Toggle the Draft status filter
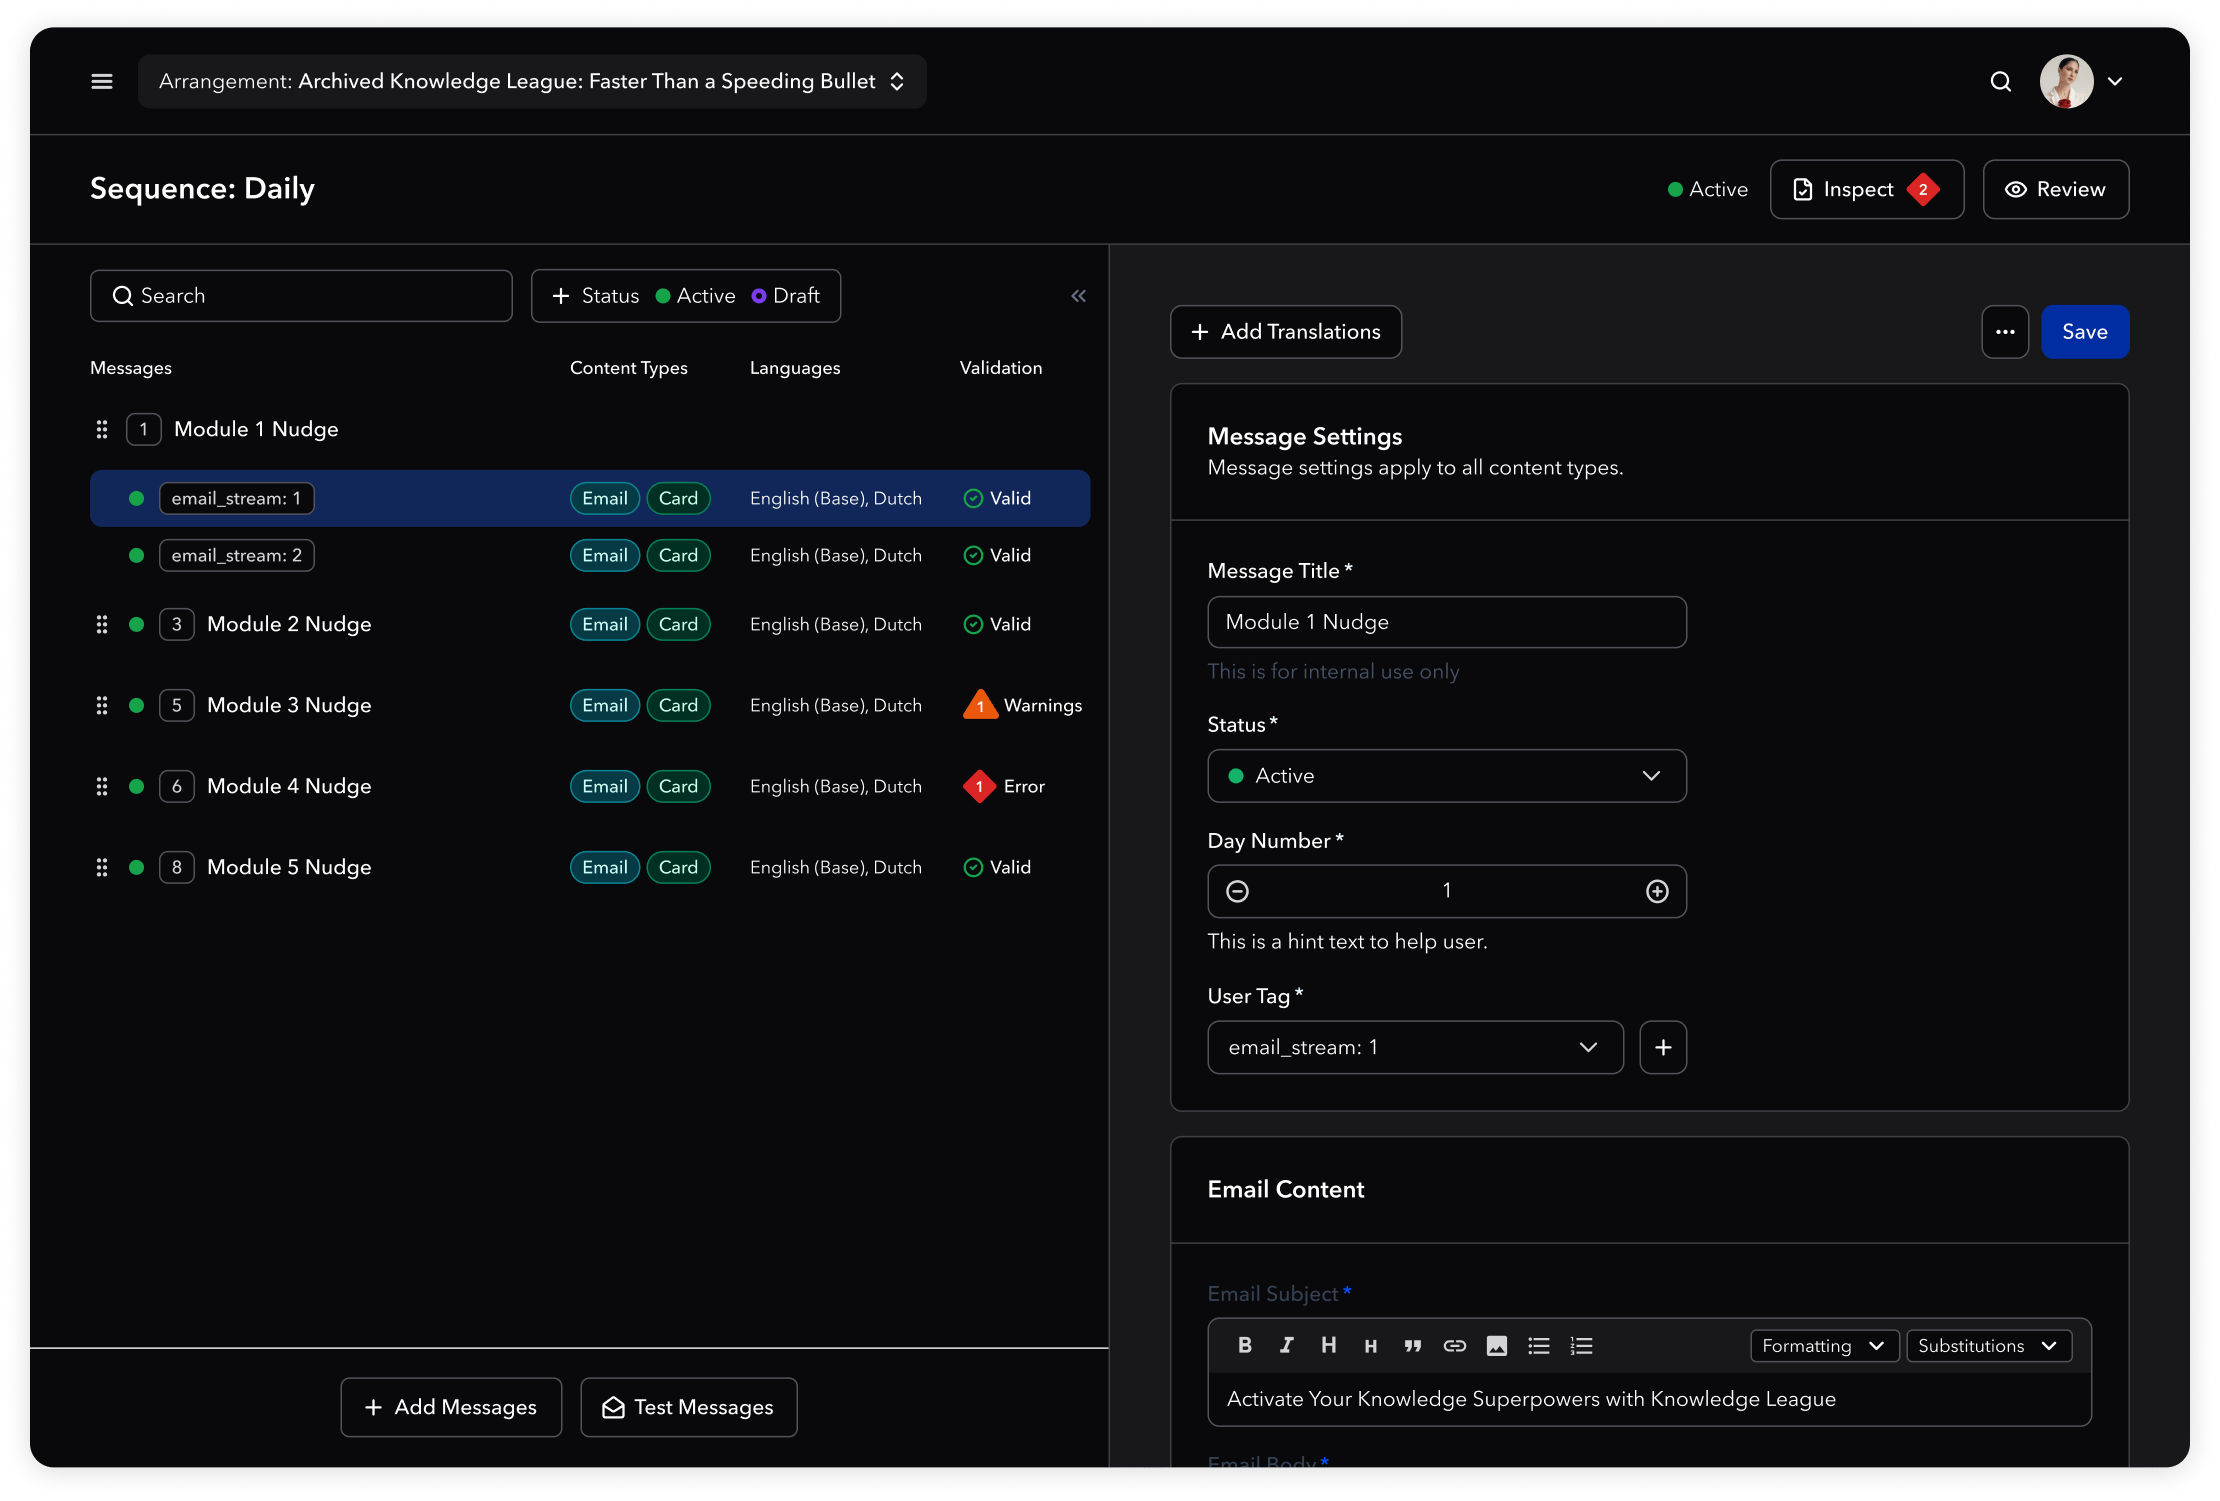 [x=785, y=296]
